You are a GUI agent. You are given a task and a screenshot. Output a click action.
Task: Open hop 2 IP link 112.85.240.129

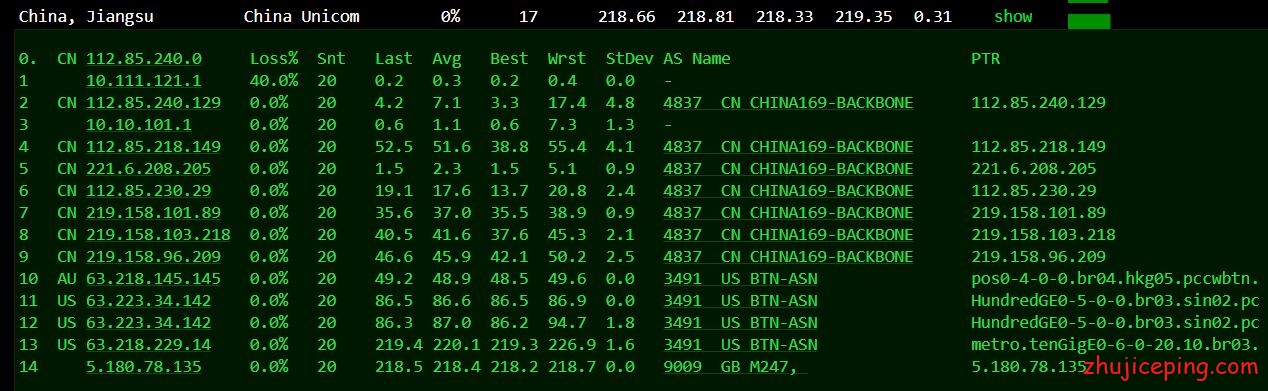(x=153, y=102)
